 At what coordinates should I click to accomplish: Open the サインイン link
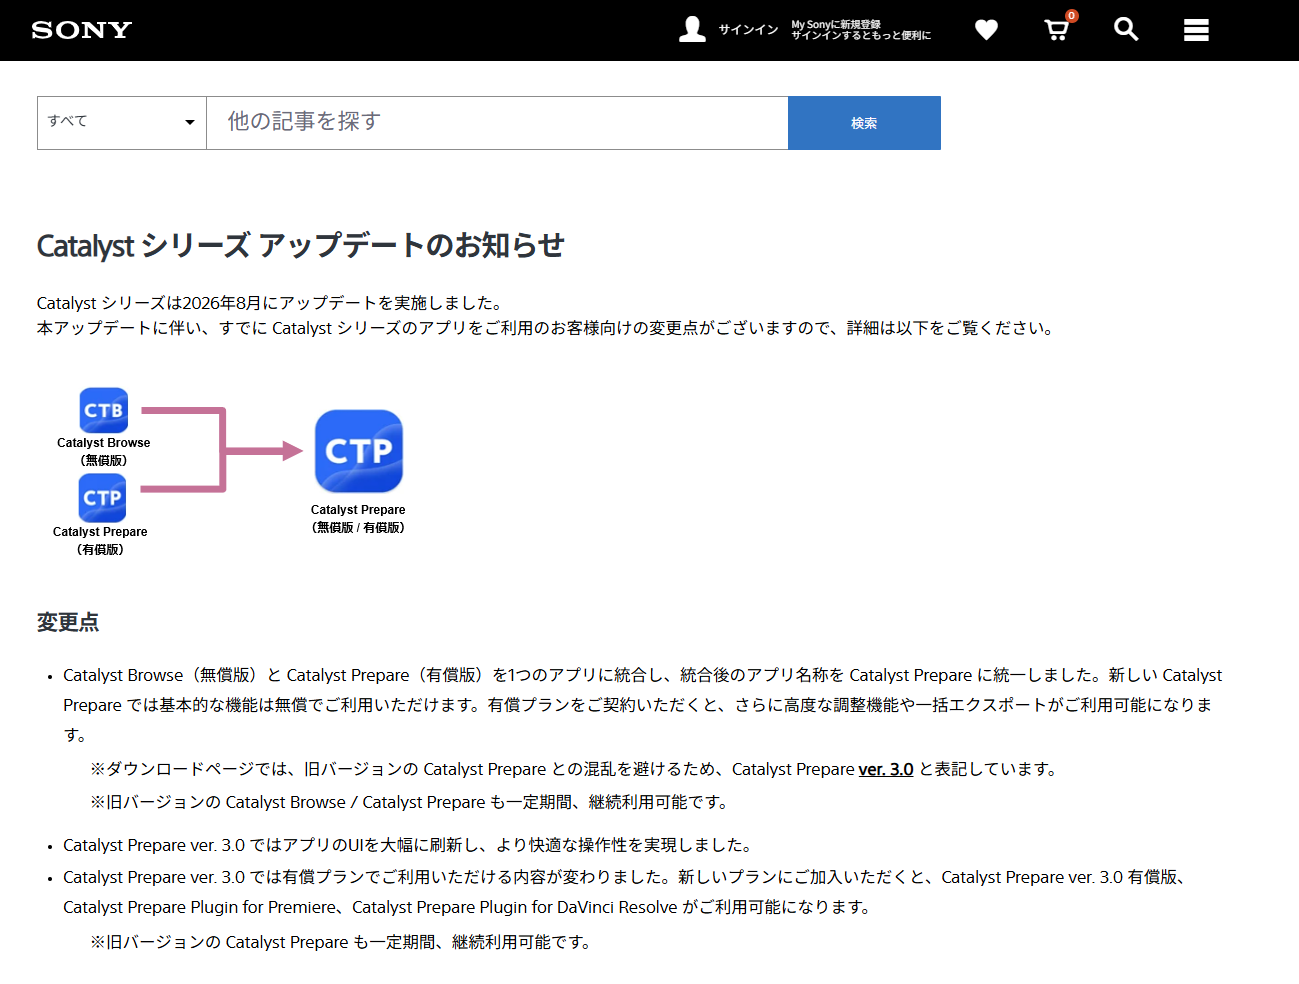click(748, 30)
